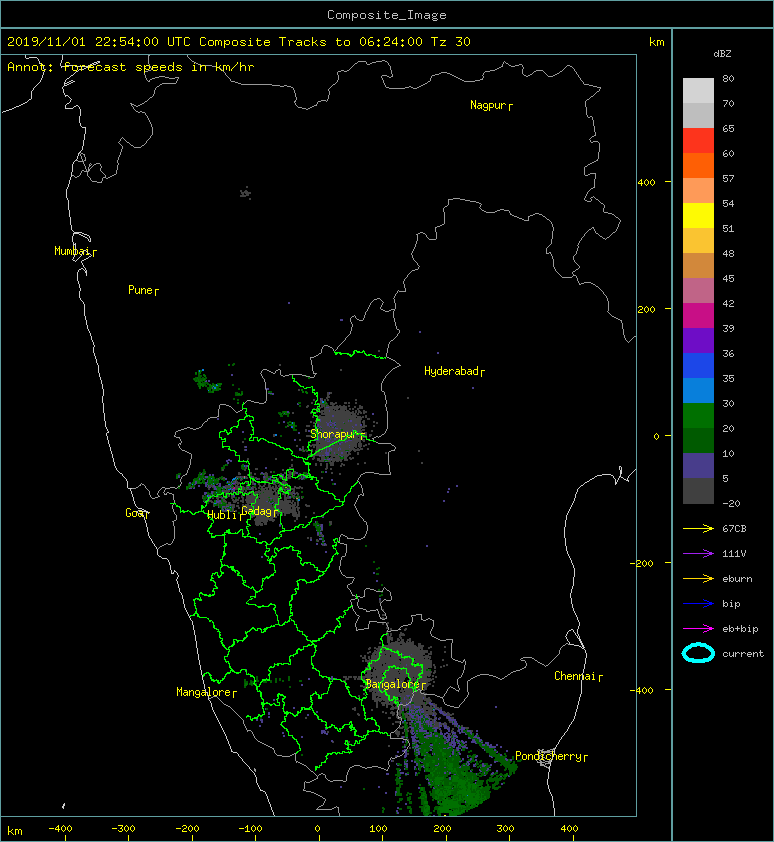Image resolution: width=774 pixels, height=842 pixels.
Task: Click the Goa label on the coast
Action: pyautogui.click(x=137, y=513)
